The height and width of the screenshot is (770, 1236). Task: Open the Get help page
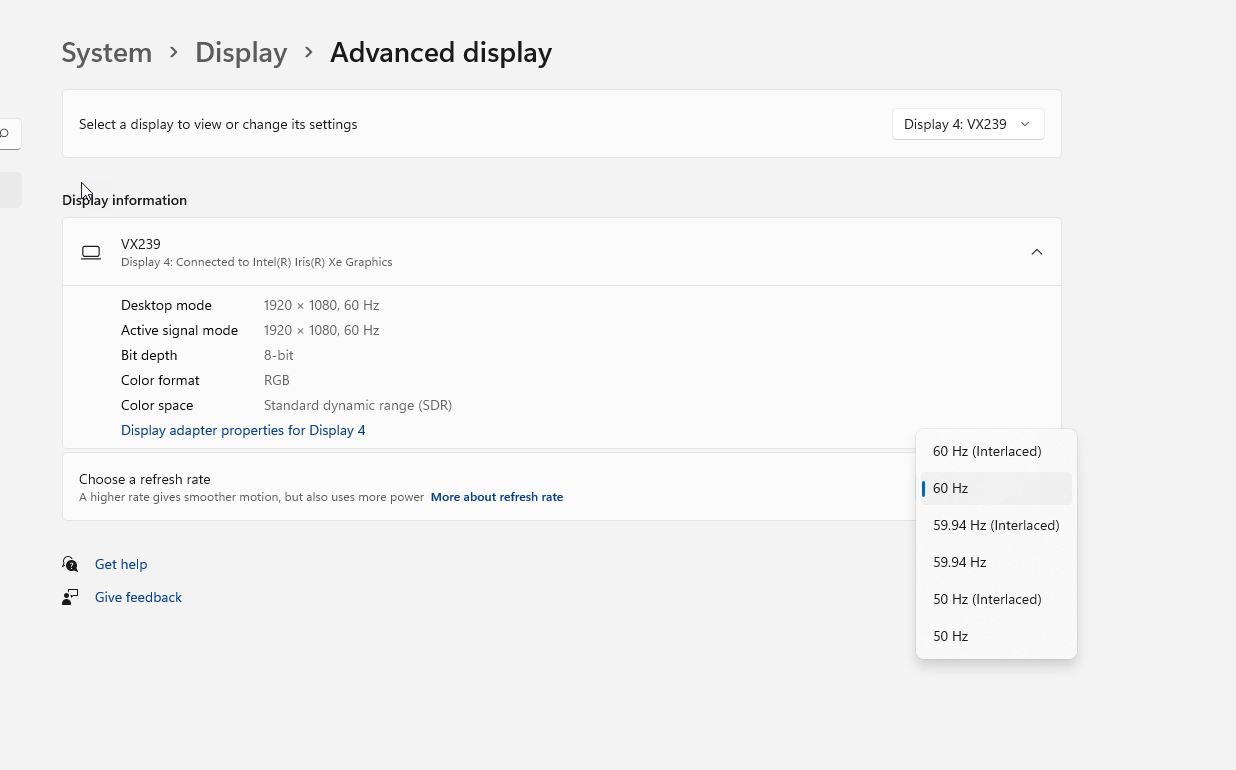tap(121, 564)
